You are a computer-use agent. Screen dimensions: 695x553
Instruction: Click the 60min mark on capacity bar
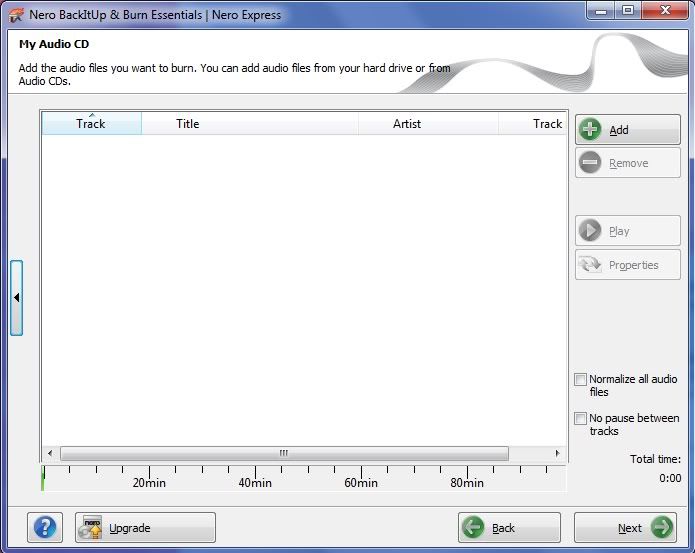coord(361,483)
